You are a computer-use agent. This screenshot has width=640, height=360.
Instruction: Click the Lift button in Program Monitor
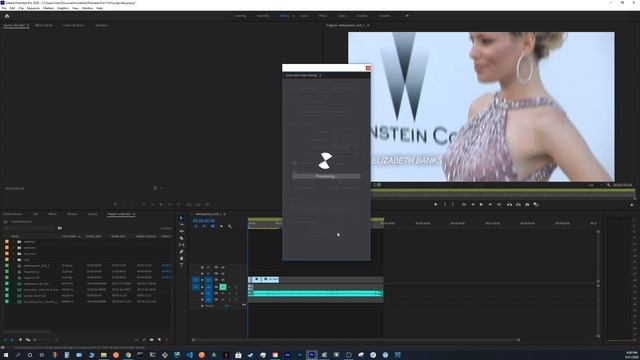pos(509,204)
